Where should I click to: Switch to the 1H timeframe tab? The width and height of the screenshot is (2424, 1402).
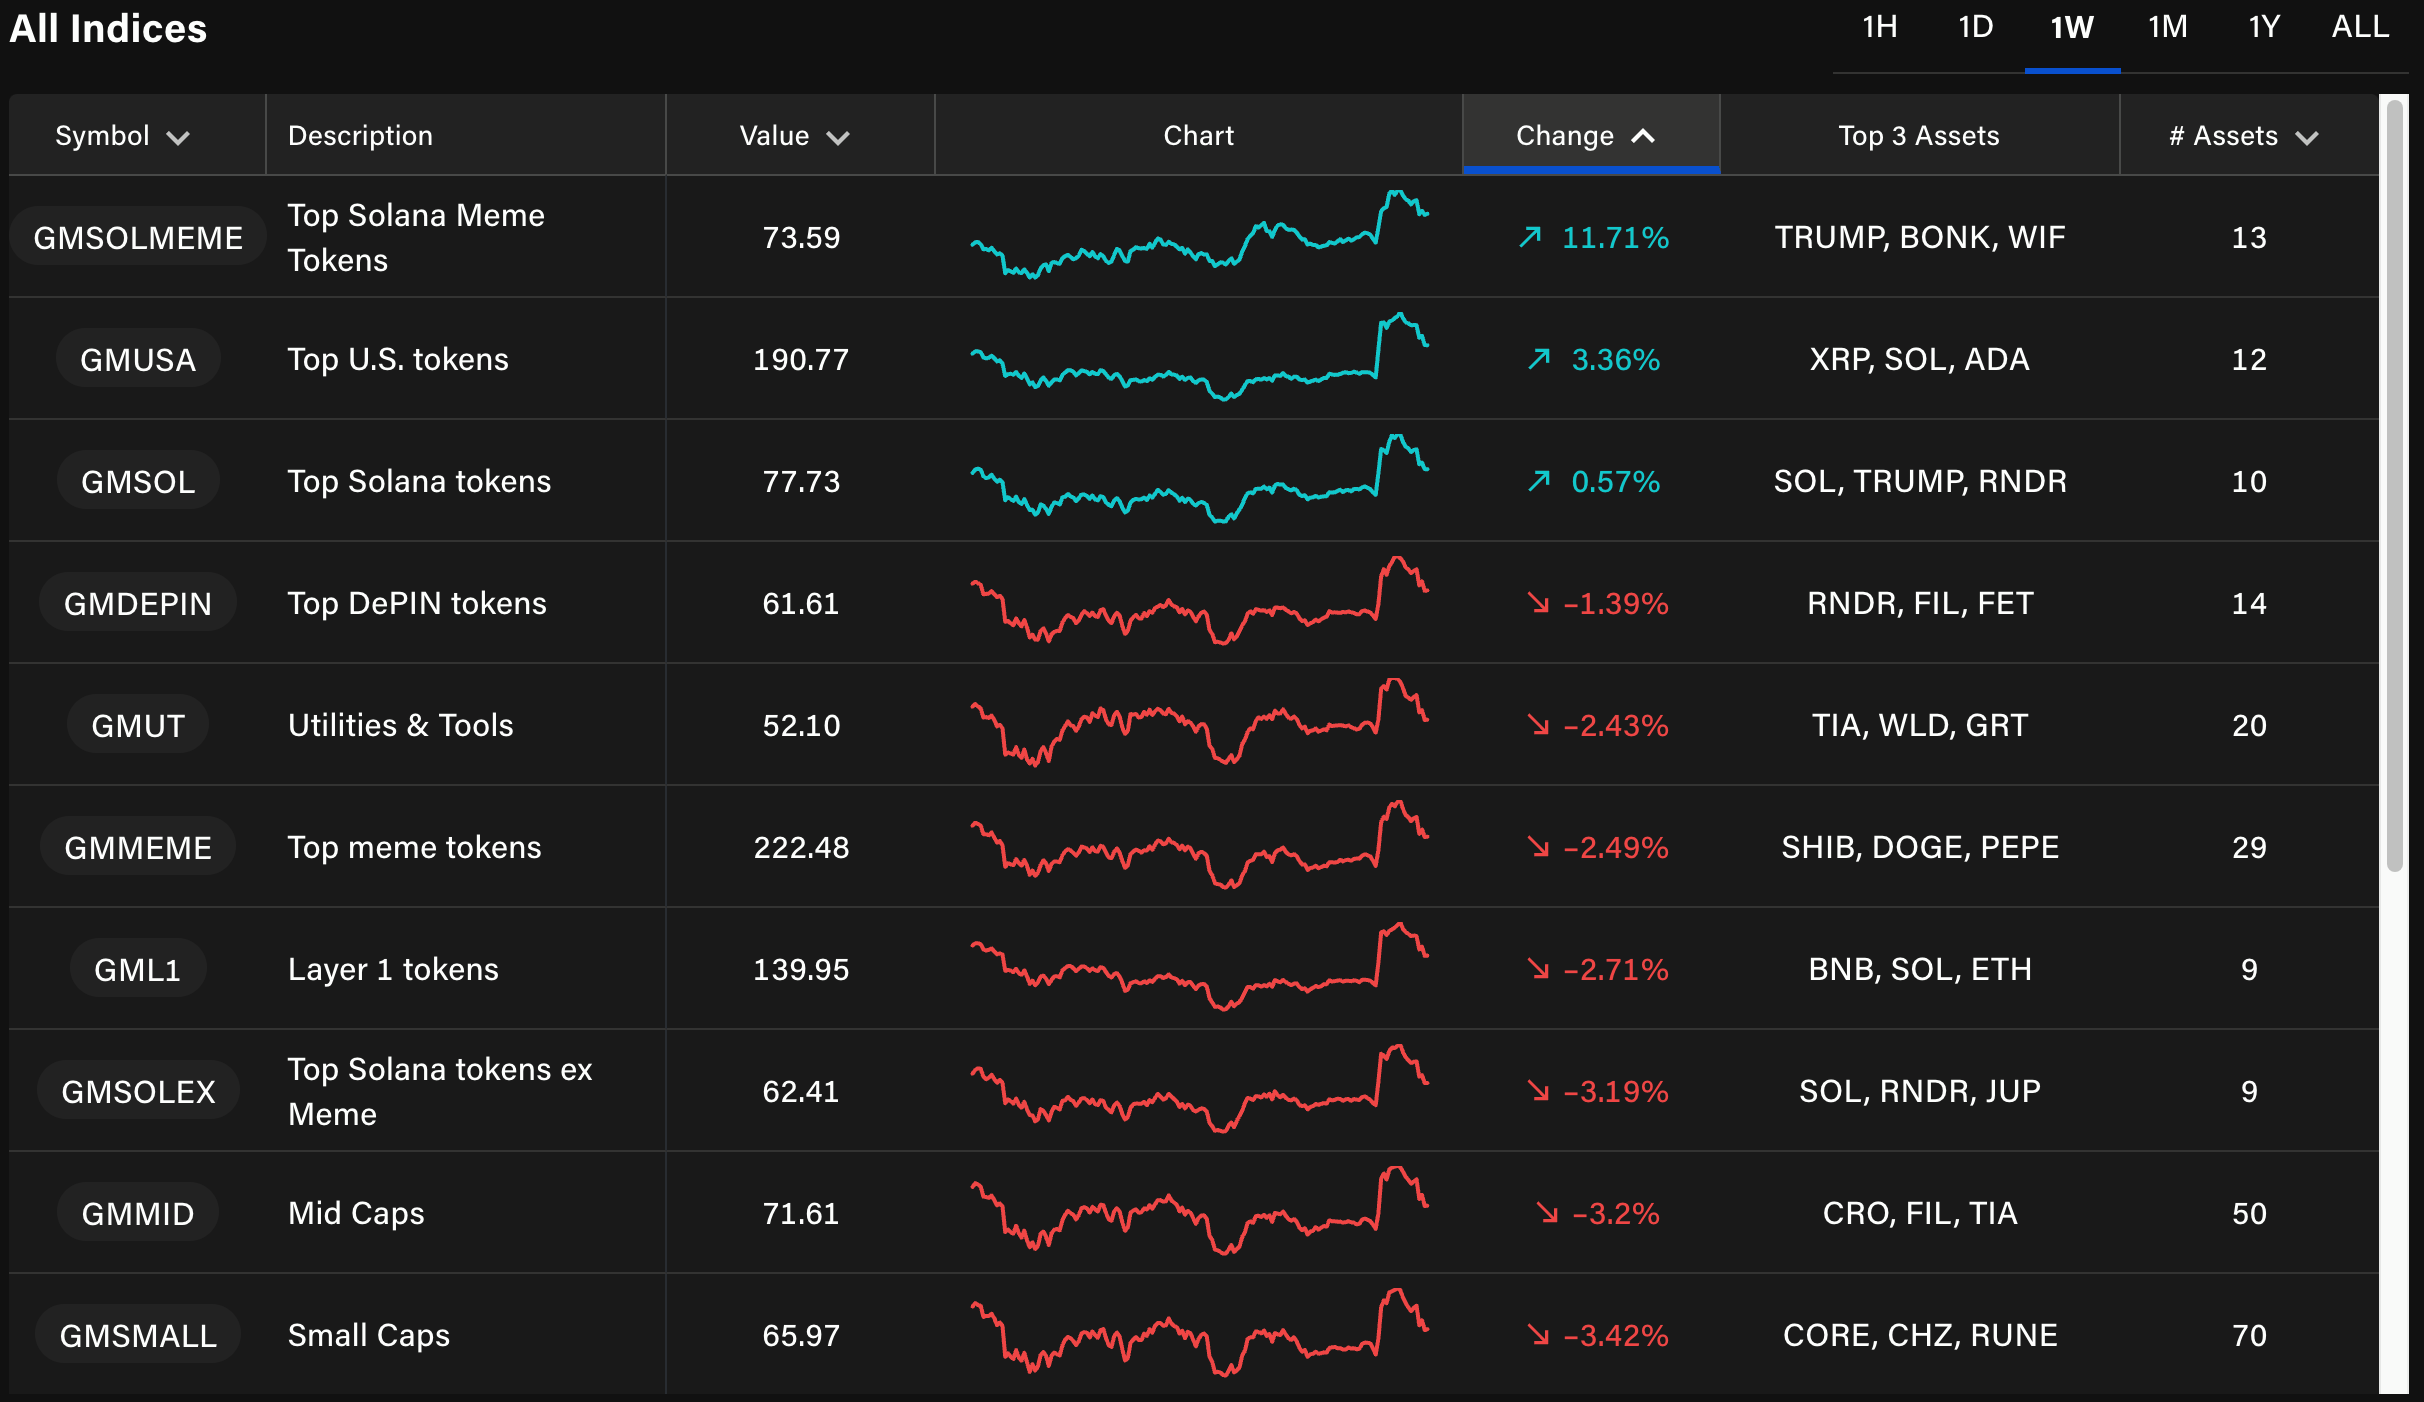1879,27
